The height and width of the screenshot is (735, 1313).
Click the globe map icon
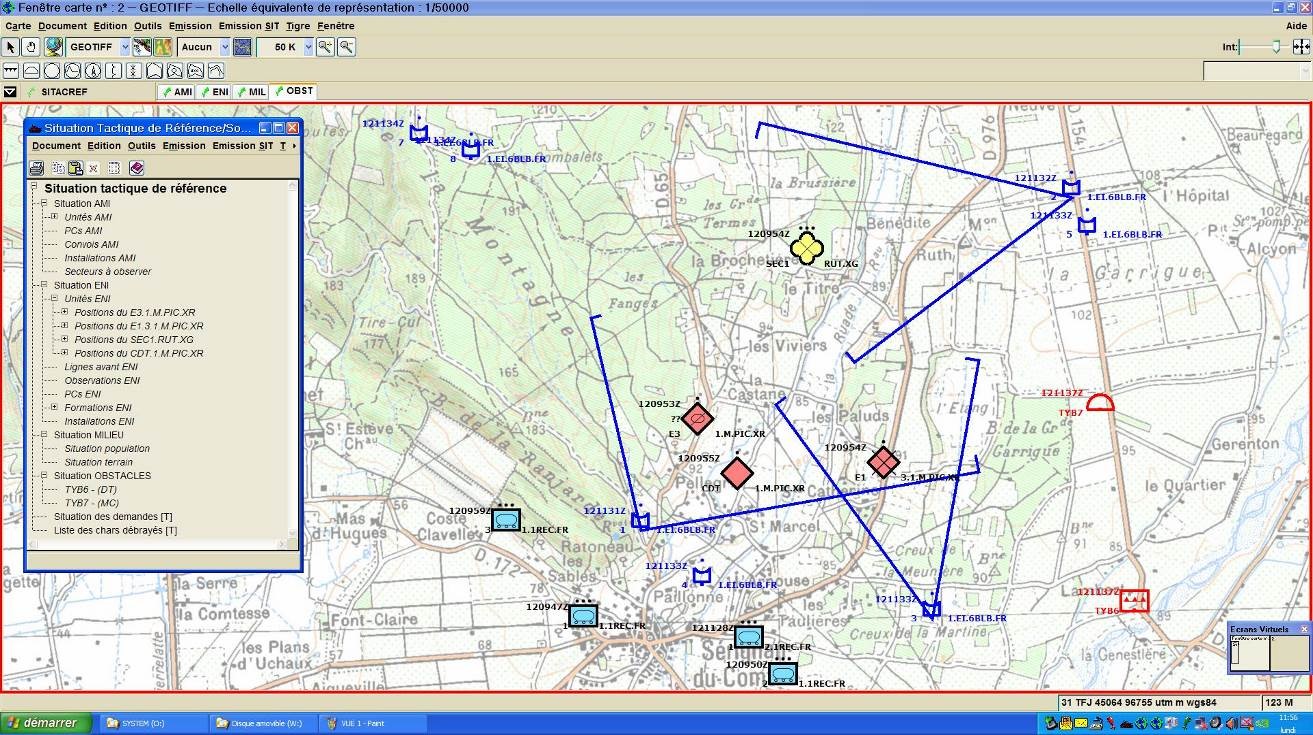tap(54, 47)
